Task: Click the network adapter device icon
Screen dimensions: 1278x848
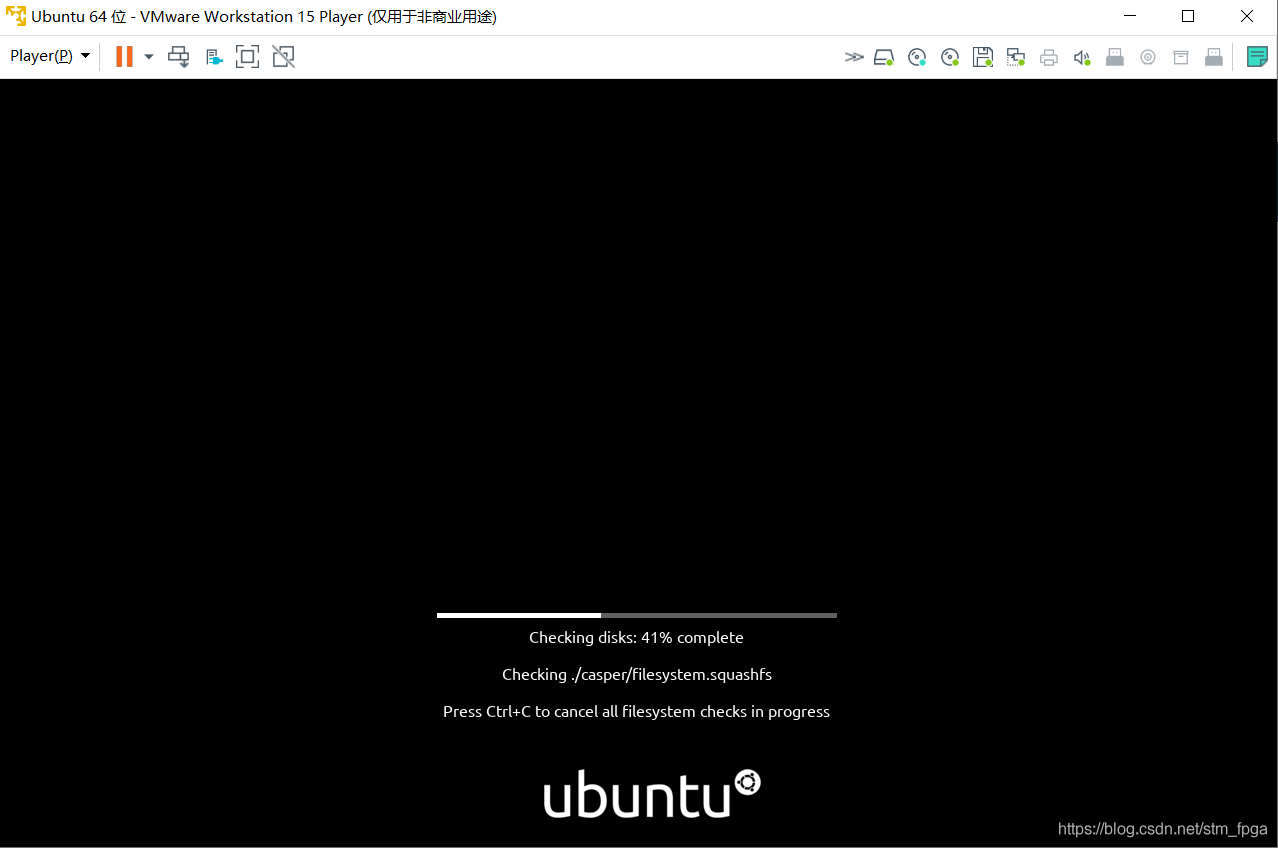Action: tap(1016, 56)
